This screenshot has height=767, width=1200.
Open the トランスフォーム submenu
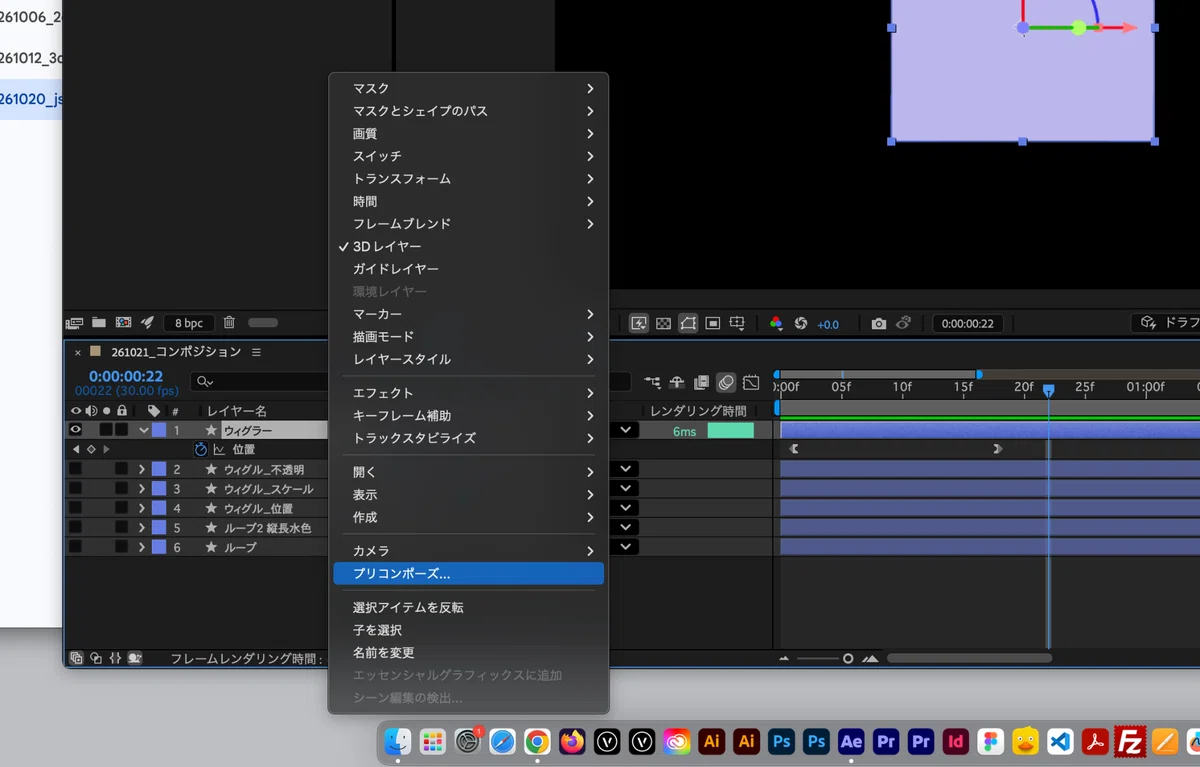[x=468, y=179]
